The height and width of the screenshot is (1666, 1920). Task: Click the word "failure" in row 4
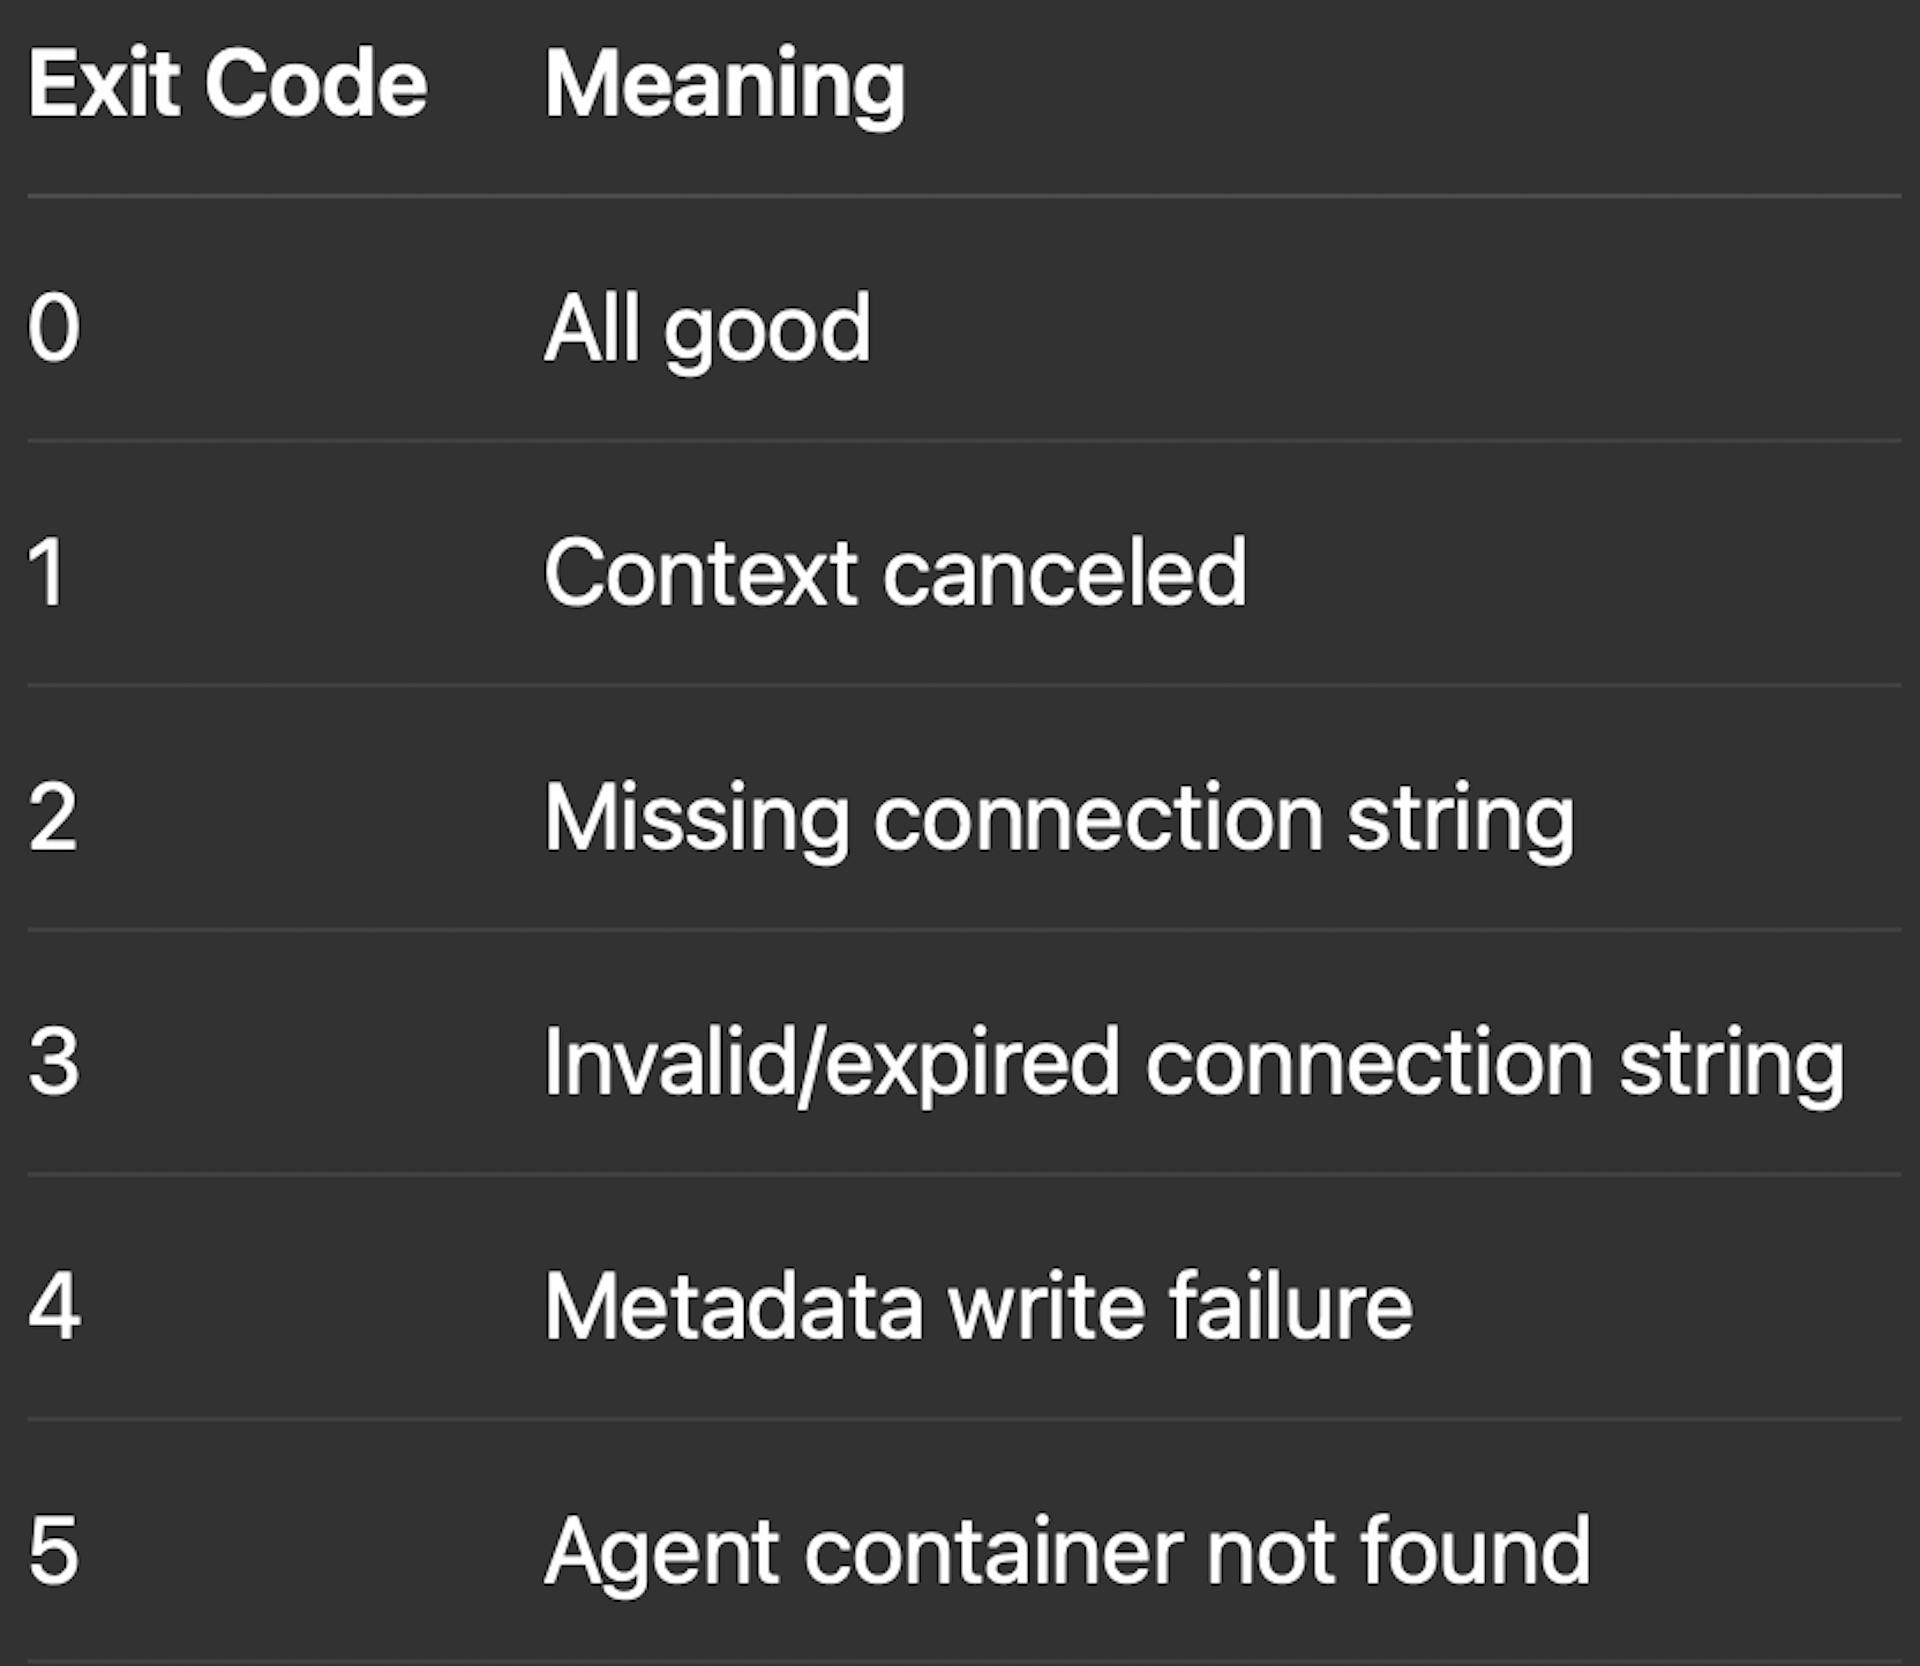point(1291,1306)
